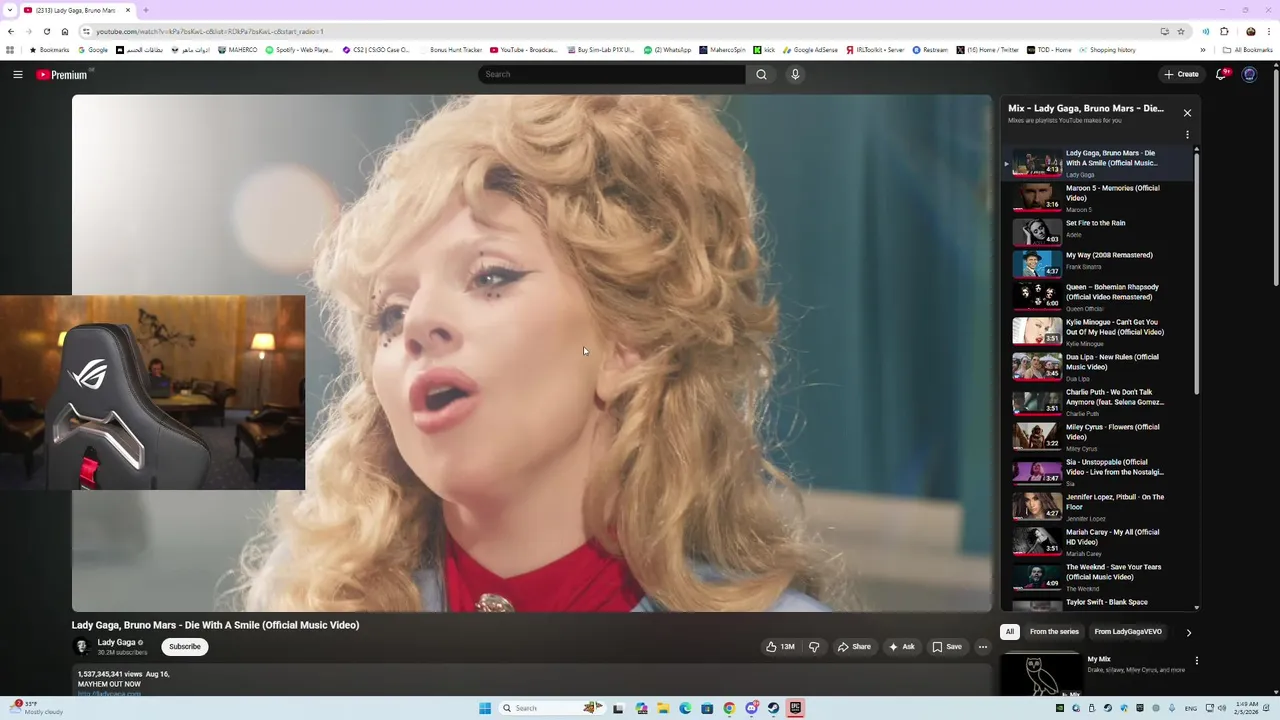Click the main video player
Image resolution: width=1280 pixels, height=720 pixels.
532,353
